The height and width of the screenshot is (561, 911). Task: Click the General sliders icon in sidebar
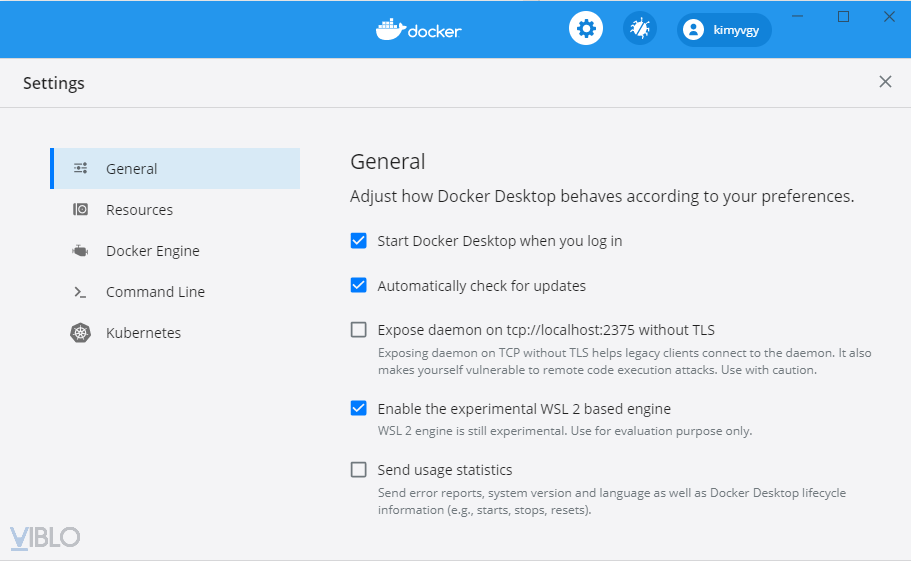(81, 169)
